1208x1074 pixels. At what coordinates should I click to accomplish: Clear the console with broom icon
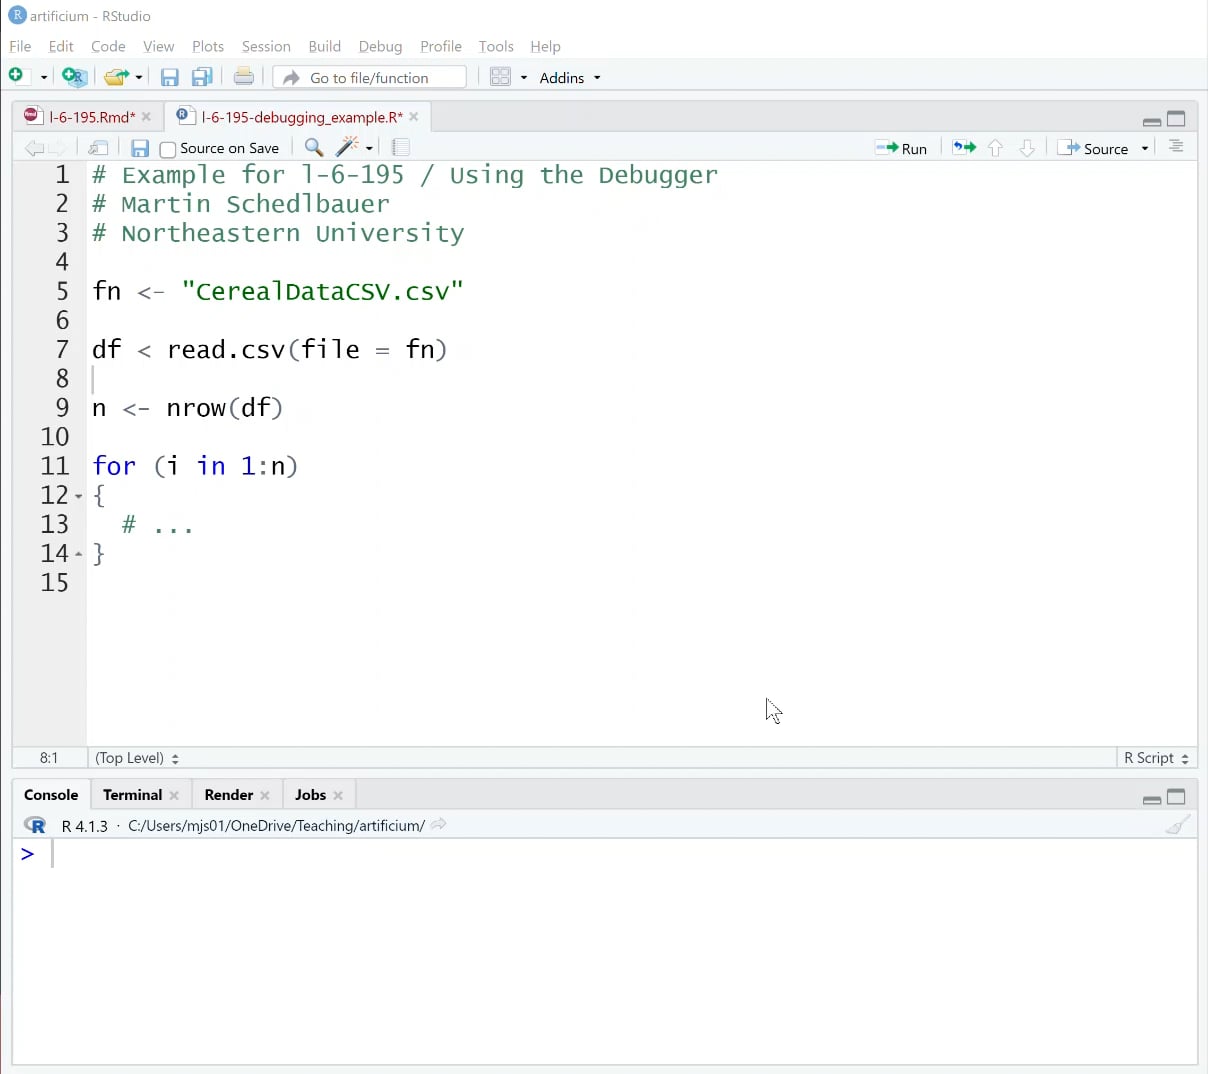[1178, 825]
